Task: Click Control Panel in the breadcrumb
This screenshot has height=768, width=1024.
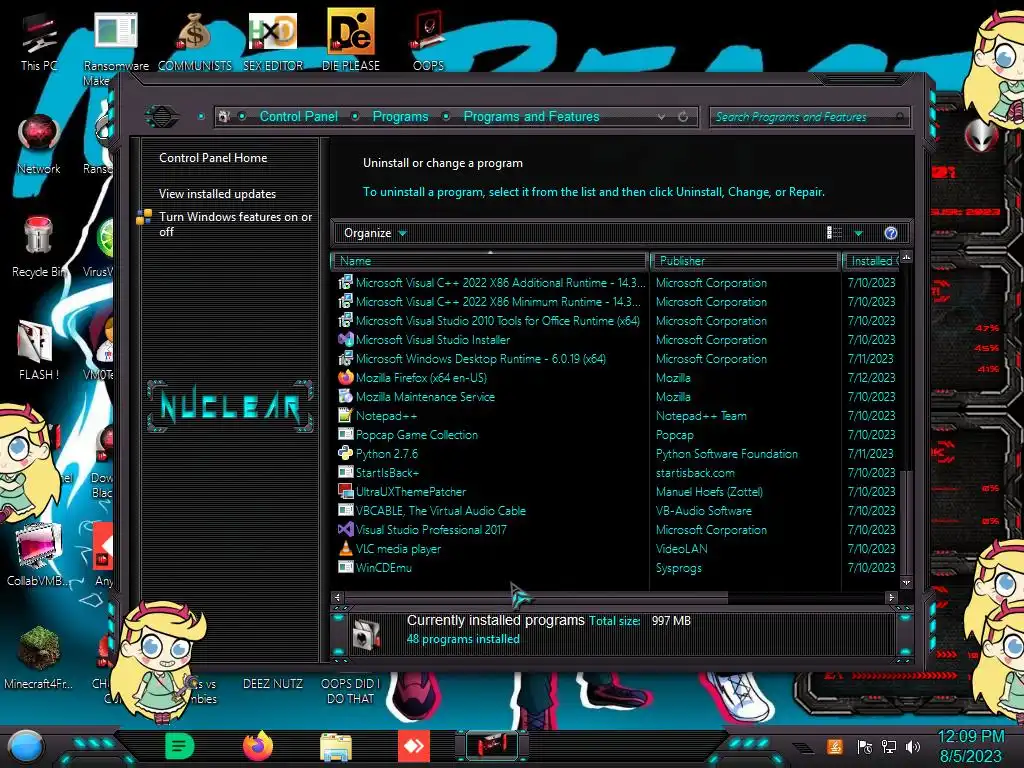Action: [298, 116]
